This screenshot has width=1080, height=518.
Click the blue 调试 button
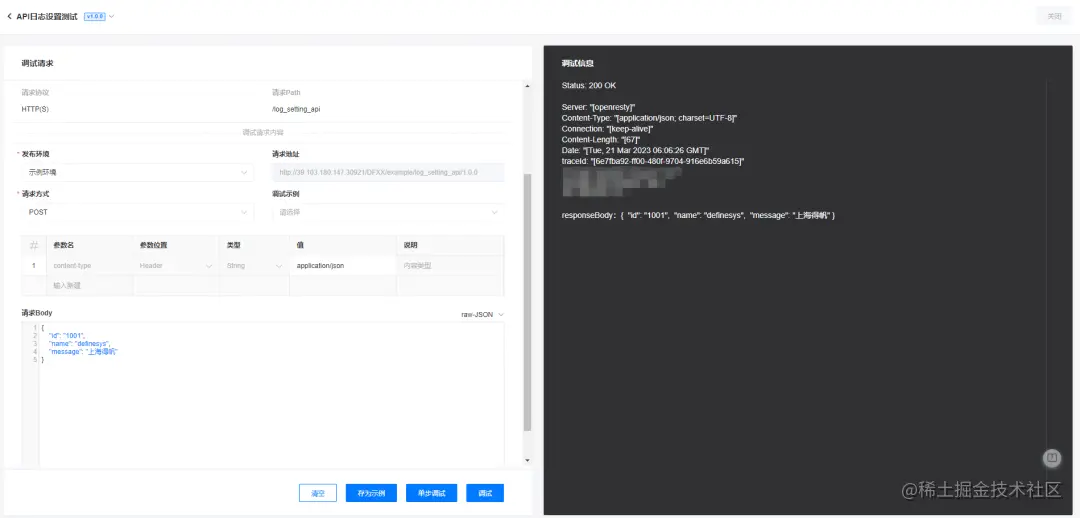pyautogui.click(x=485, y=493)
